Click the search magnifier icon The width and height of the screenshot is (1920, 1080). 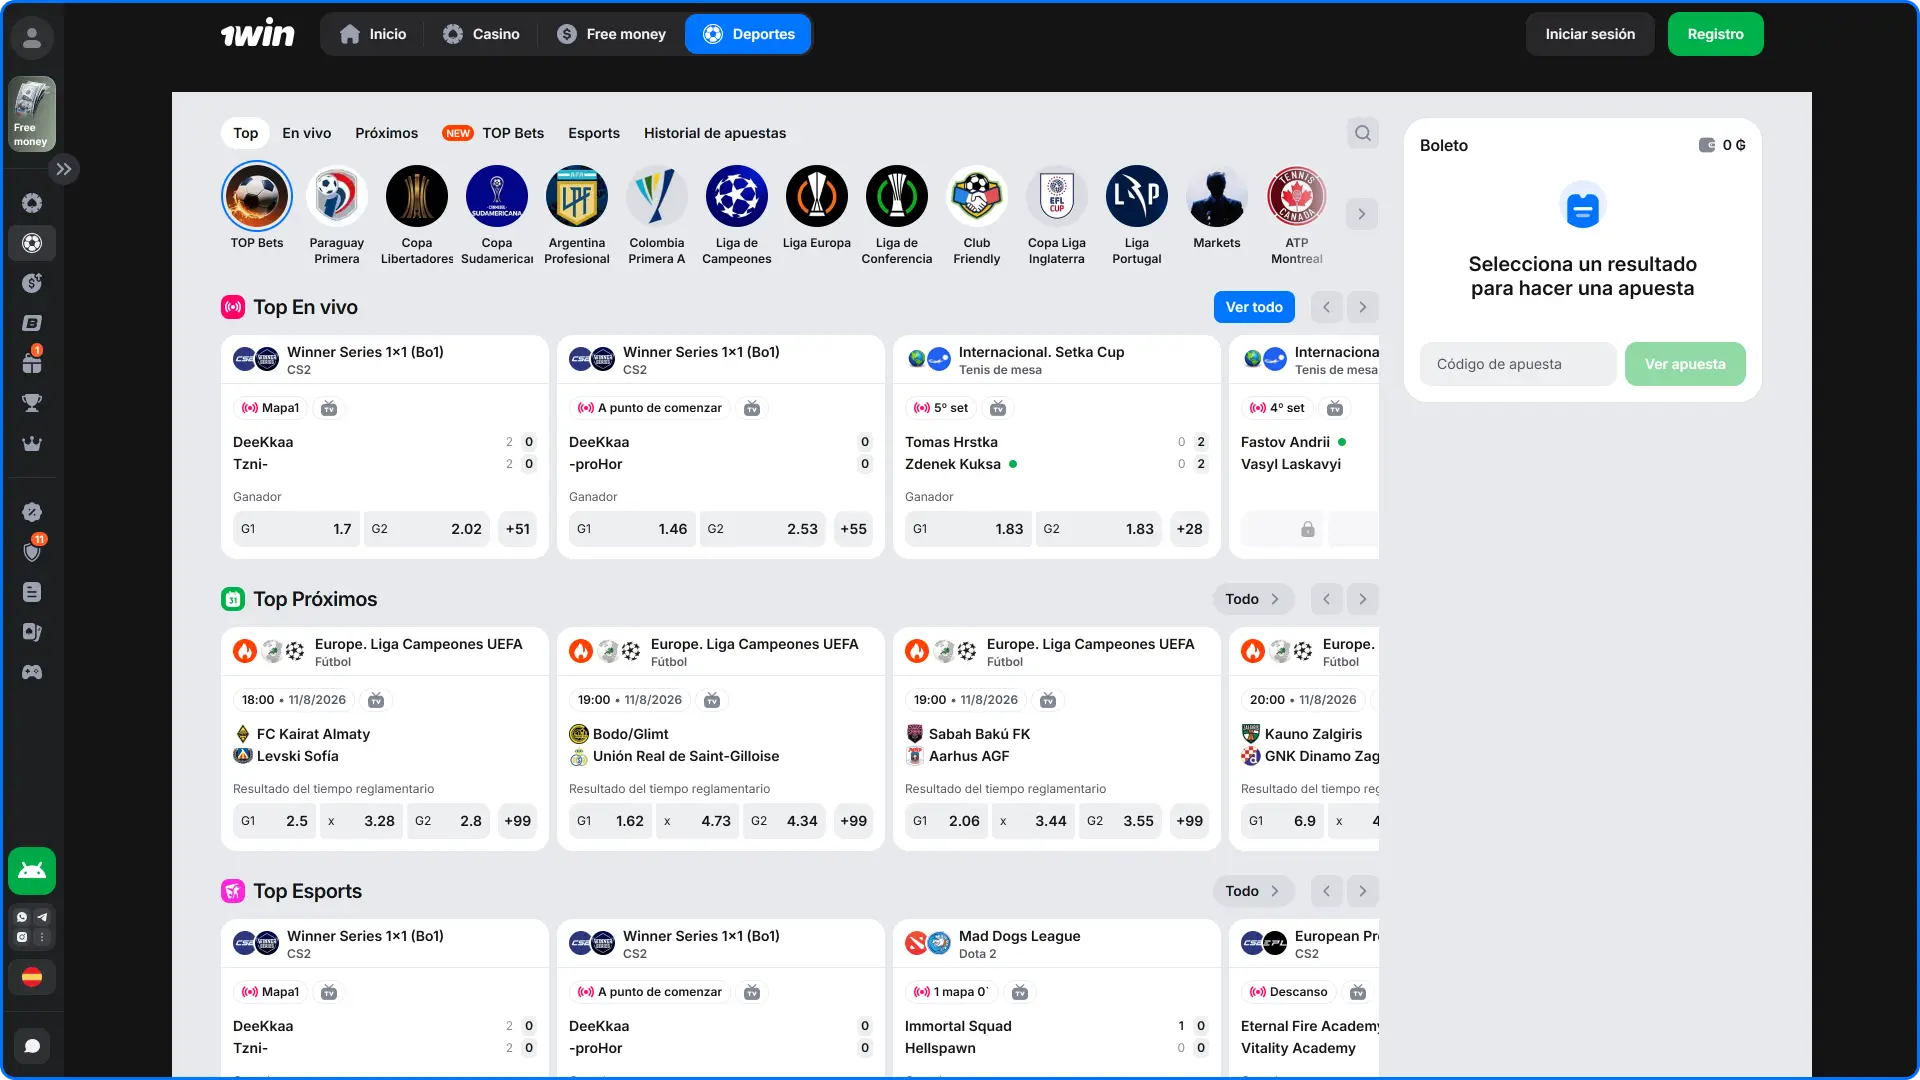pyautogui.click(x=1363, y=133)
